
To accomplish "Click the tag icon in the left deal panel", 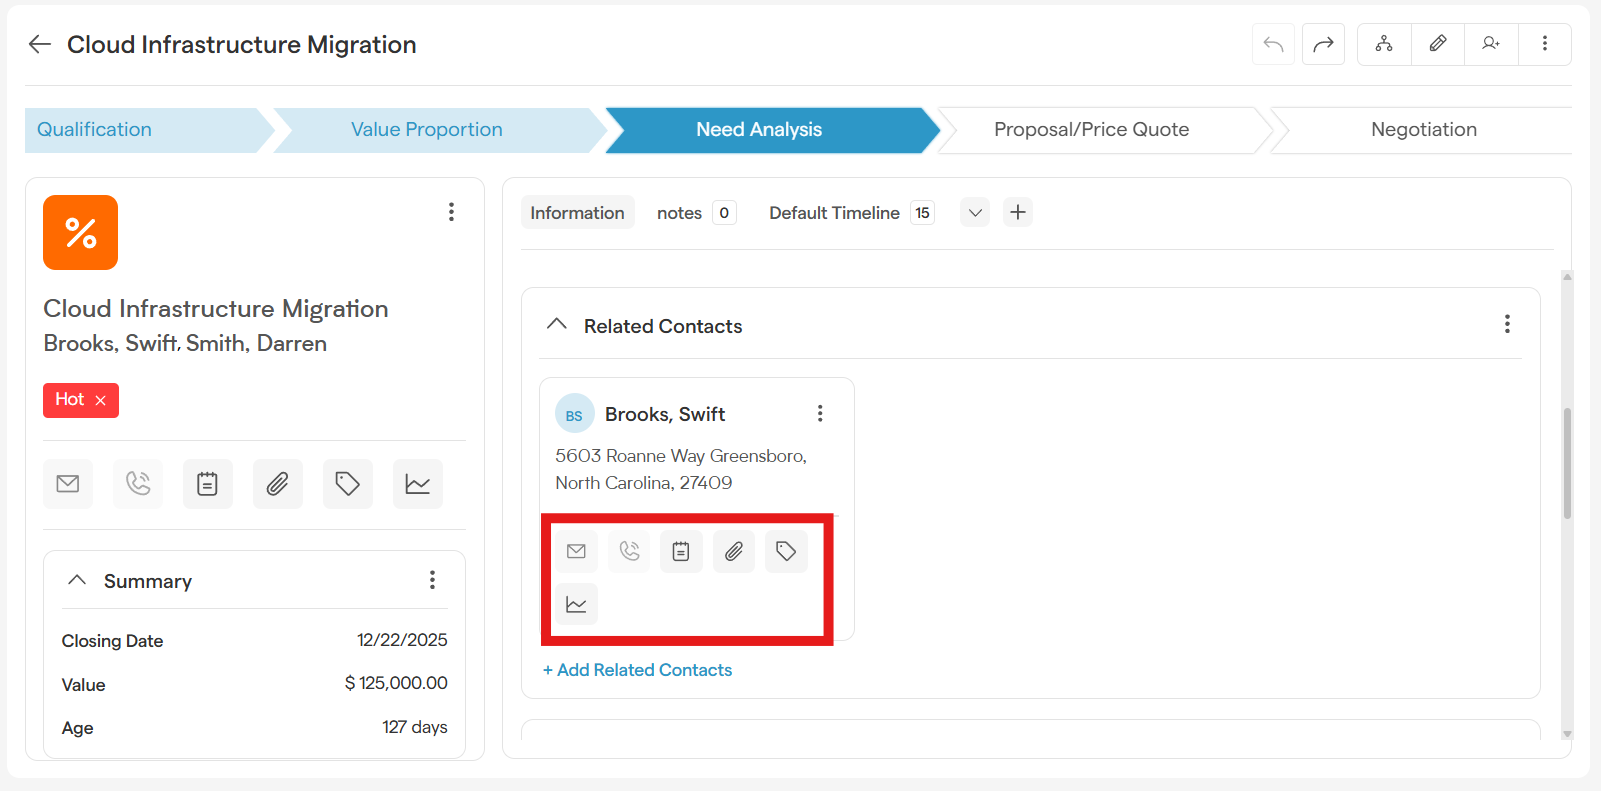I will [x=347, y=484].
